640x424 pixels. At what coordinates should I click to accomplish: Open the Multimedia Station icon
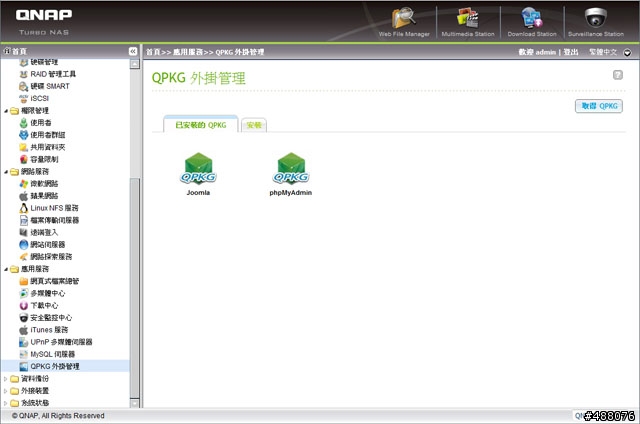468,18
